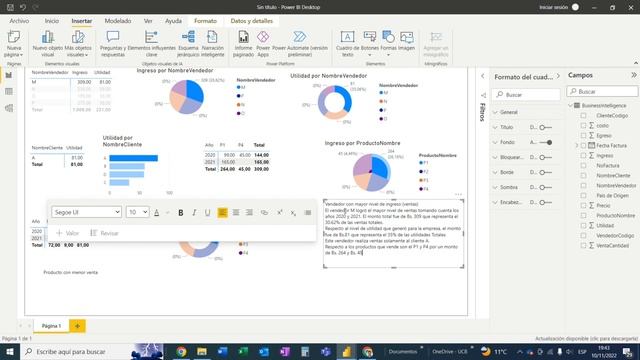Insert bulleted list in text toolbar

coord(308,212)
